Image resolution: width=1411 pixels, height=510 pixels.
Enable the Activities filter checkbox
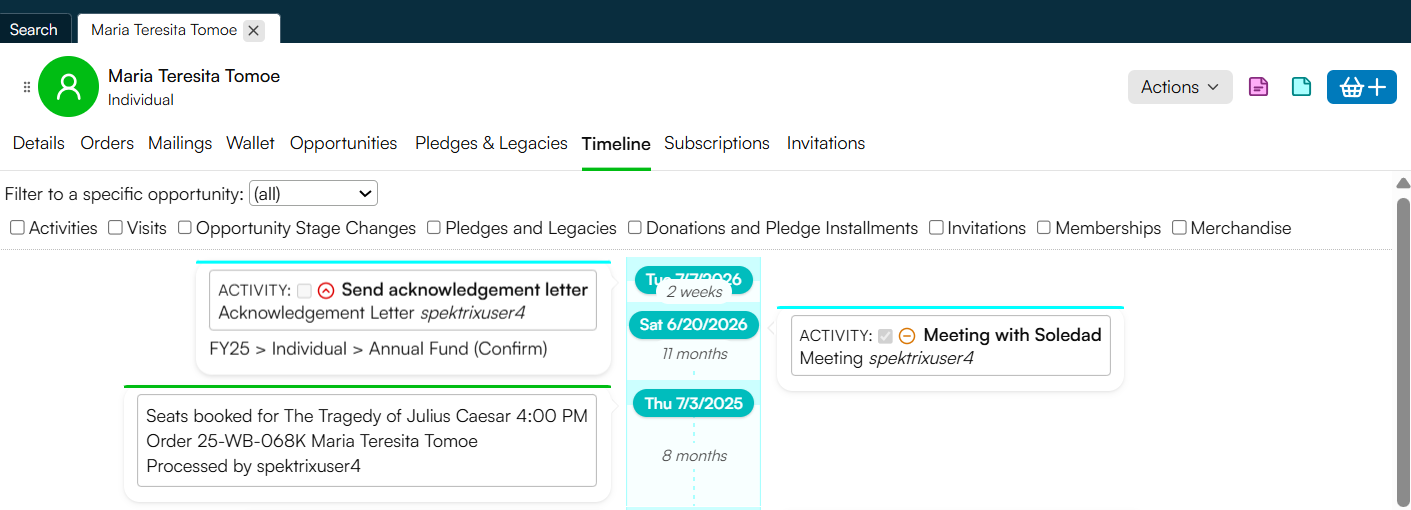click(17, 228)
